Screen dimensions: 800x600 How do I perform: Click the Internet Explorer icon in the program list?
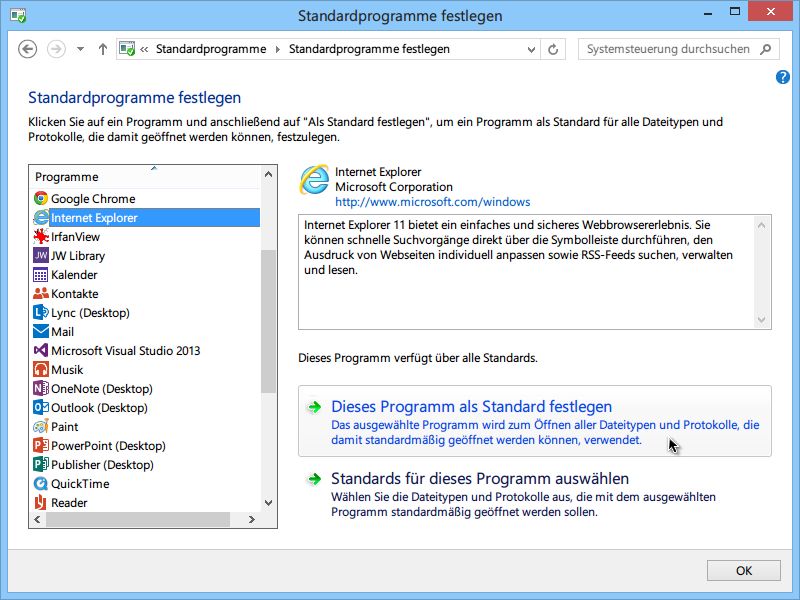(x=41, y=217)
